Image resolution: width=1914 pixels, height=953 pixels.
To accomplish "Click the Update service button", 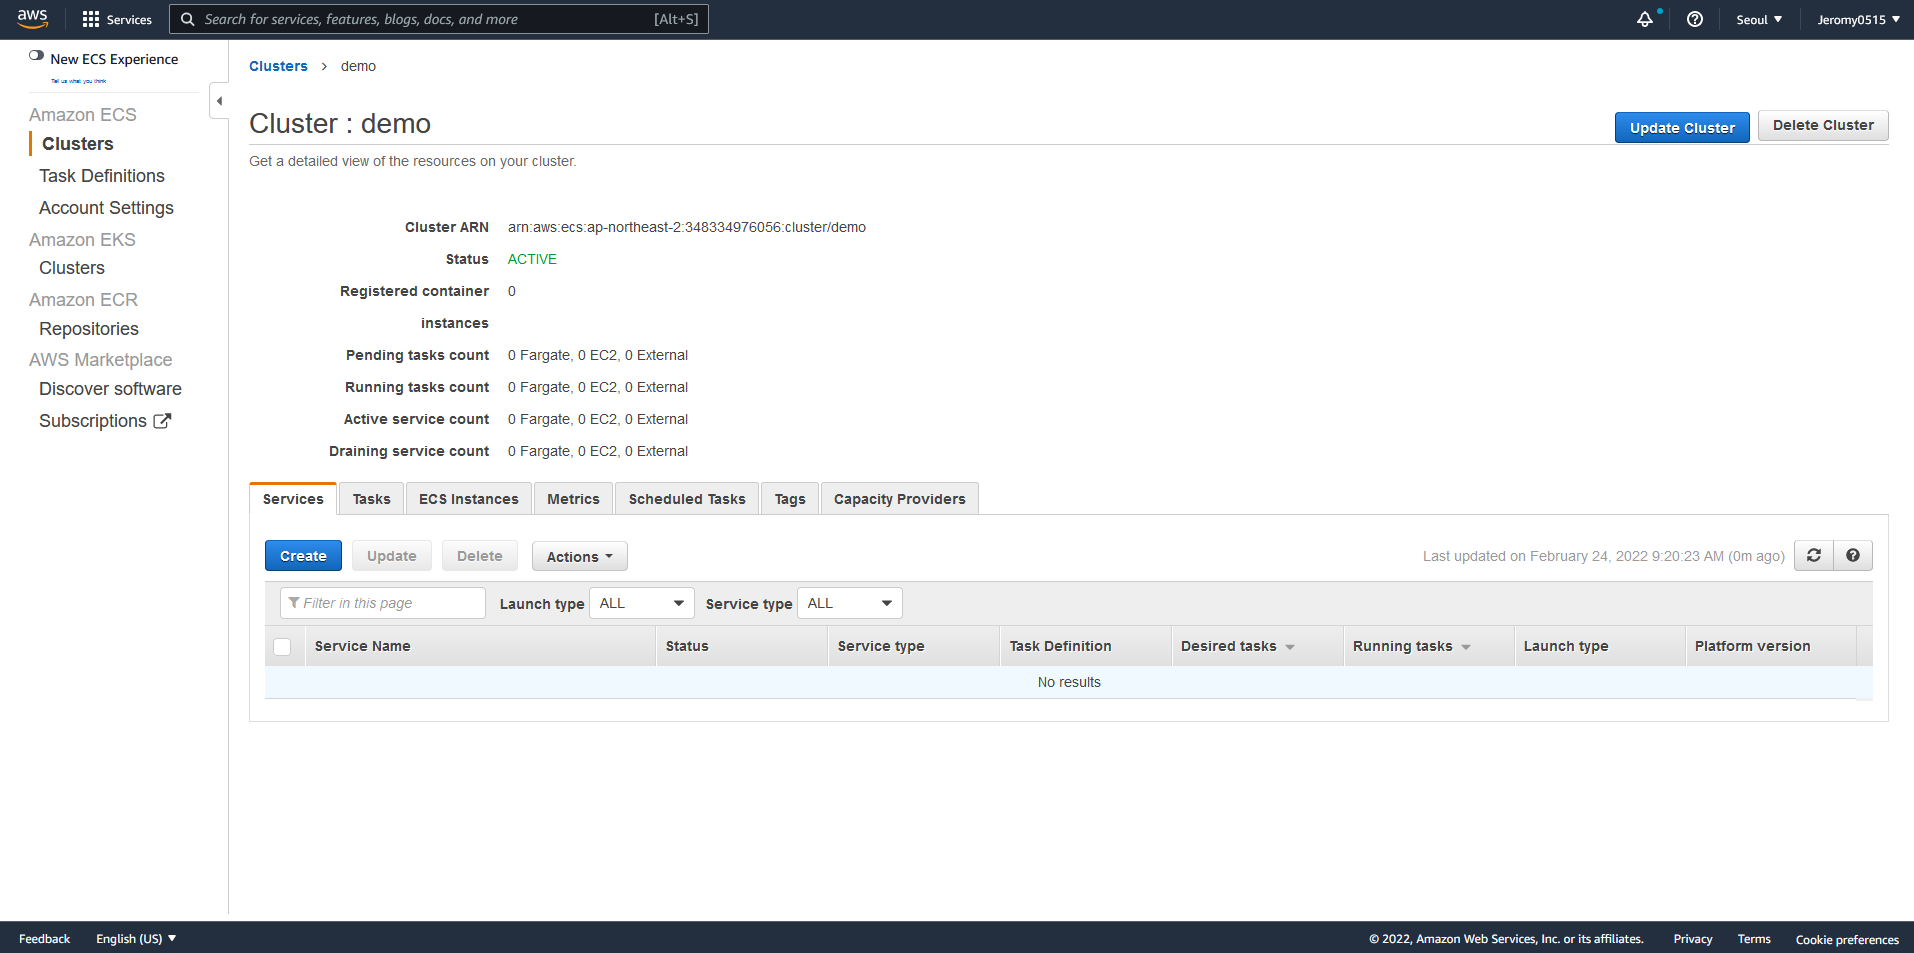I will coord(392,556).
